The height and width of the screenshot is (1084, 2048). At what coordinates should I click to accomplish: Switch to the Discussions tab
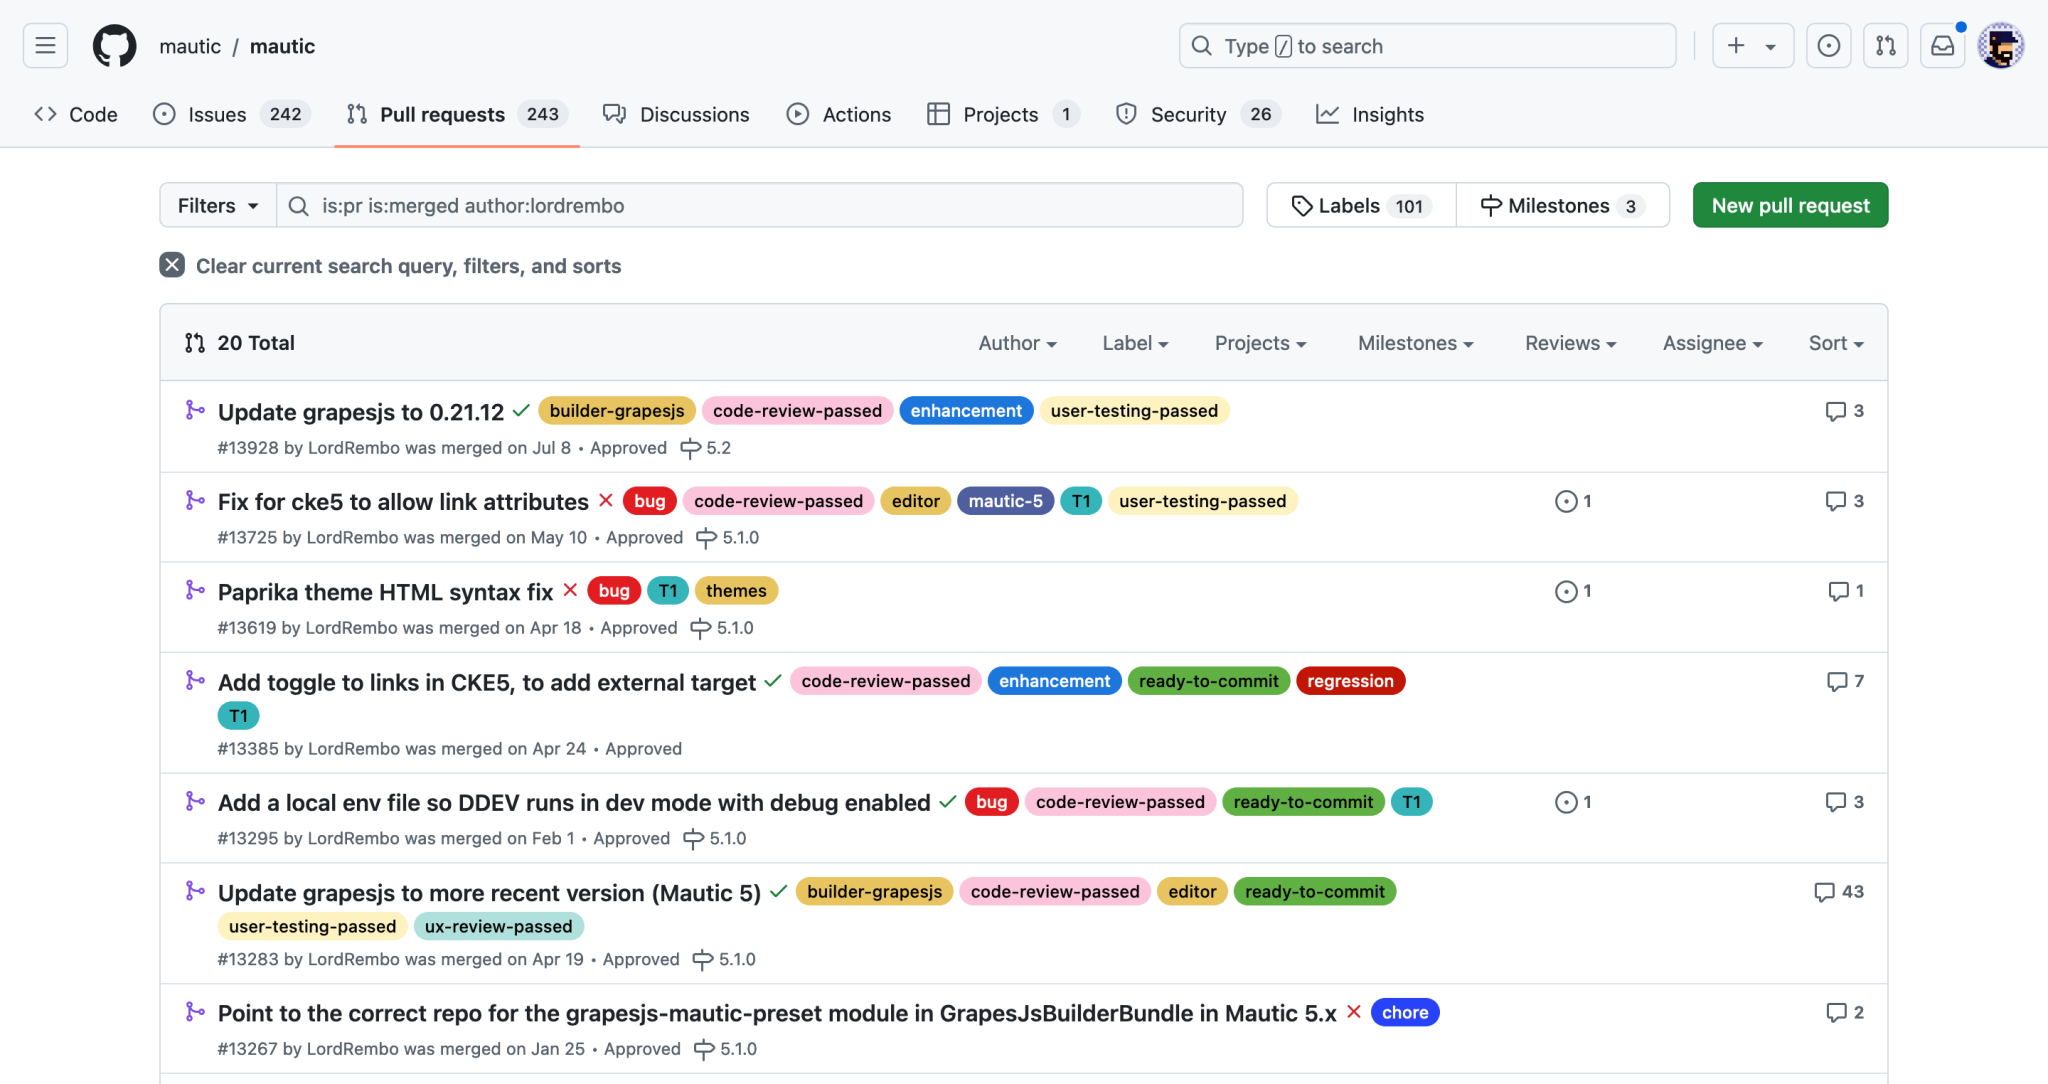tap(676, 114)
